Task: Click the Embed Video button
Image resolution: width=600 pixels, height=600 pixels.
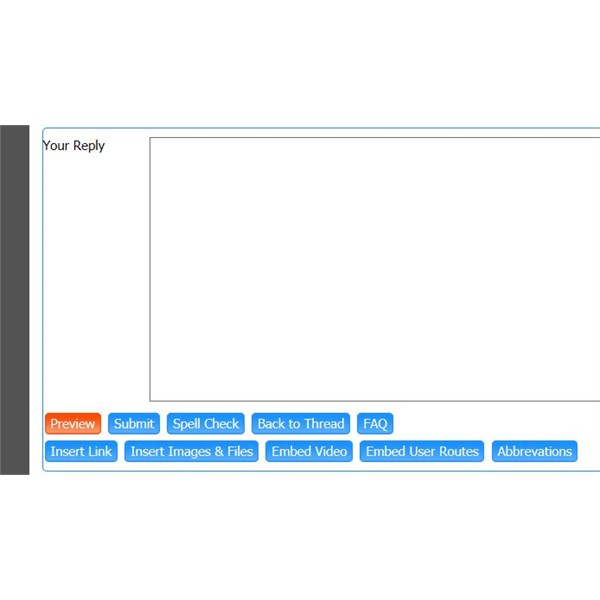Action: (x=309, y=451)
